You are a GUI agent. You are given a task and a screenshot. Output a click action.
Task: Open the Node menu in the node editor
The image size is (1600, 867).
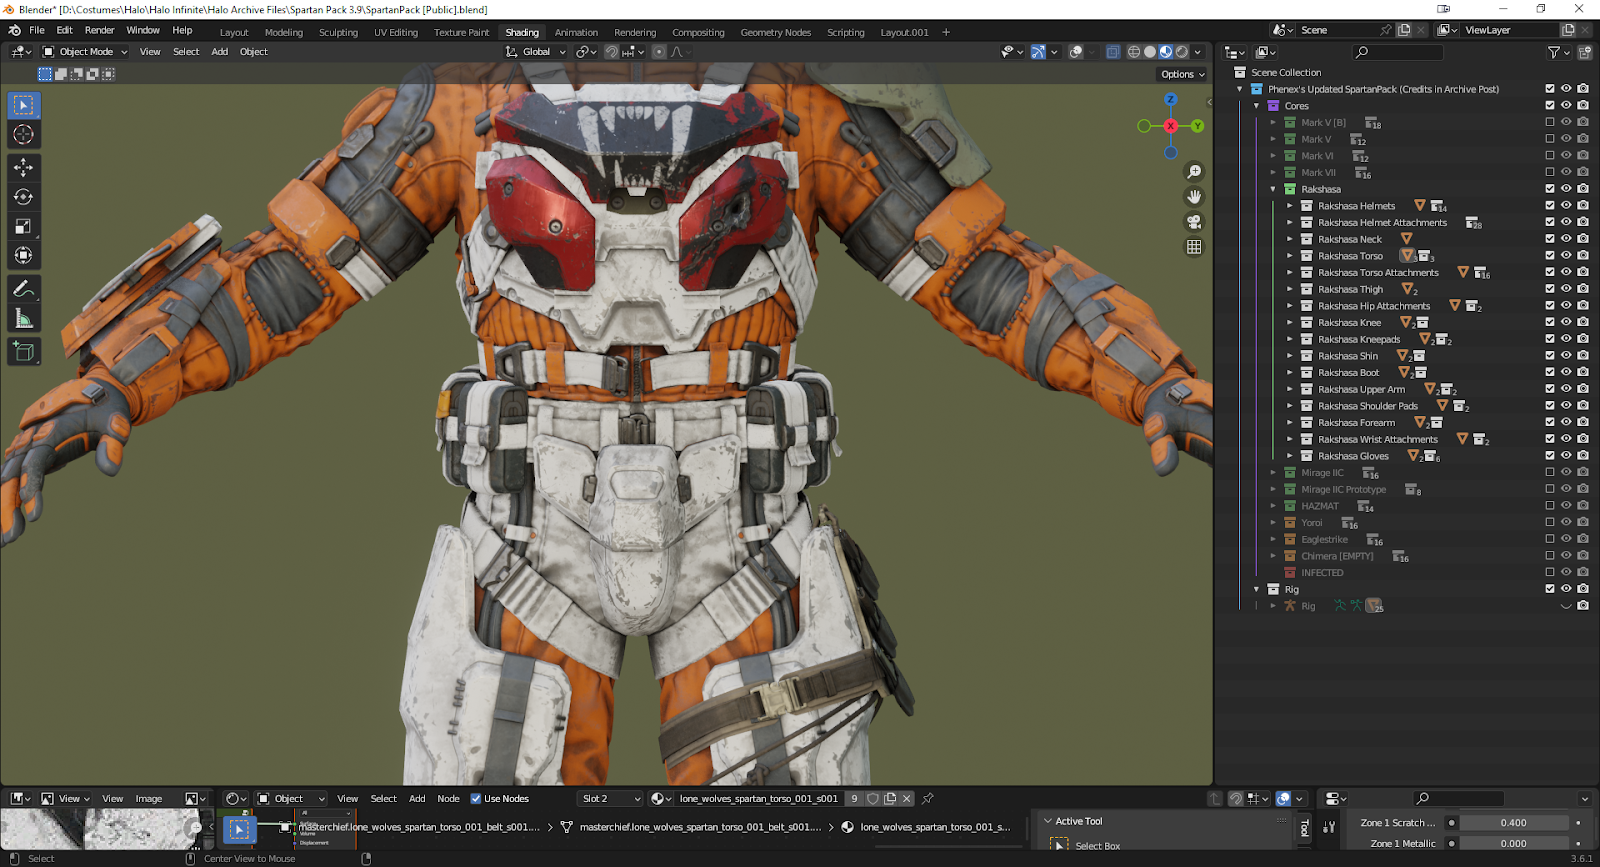(448, 798)
